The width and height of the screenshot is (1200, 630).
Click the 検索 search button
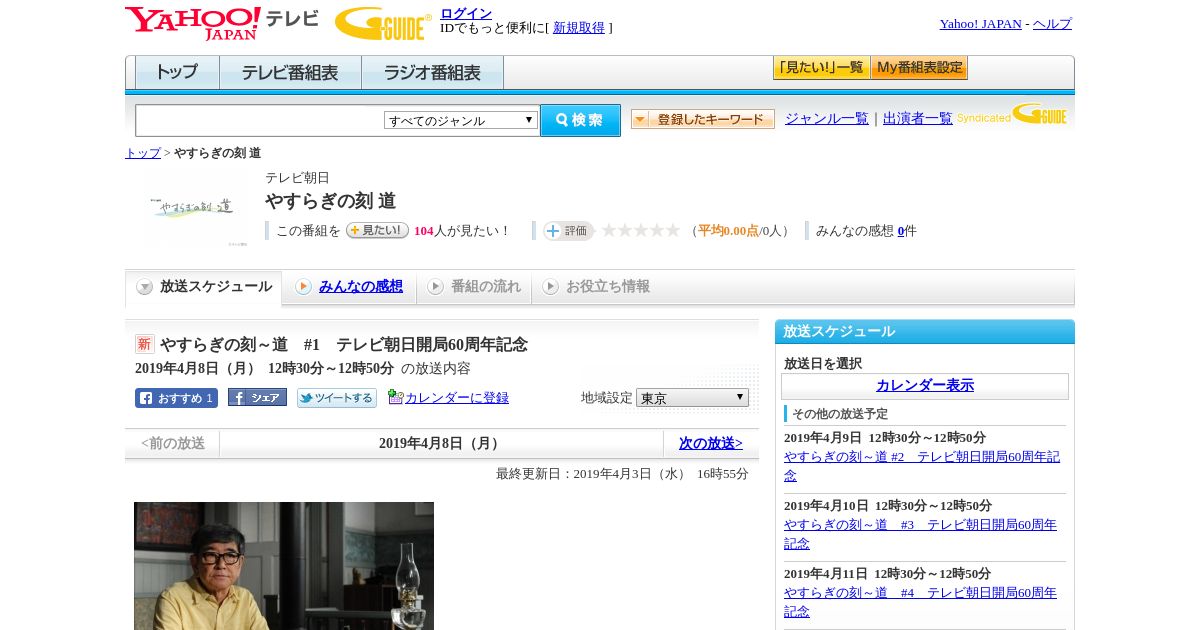tap(580, 120)
